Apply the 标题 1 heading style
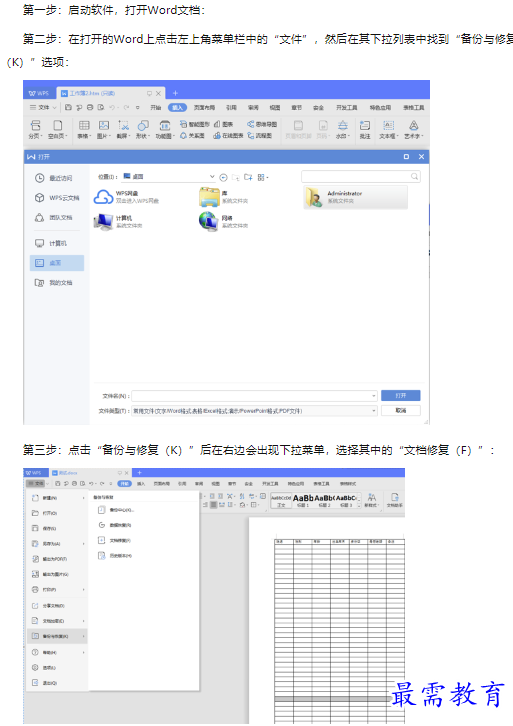The image size is (513, 726). point(303,501)
